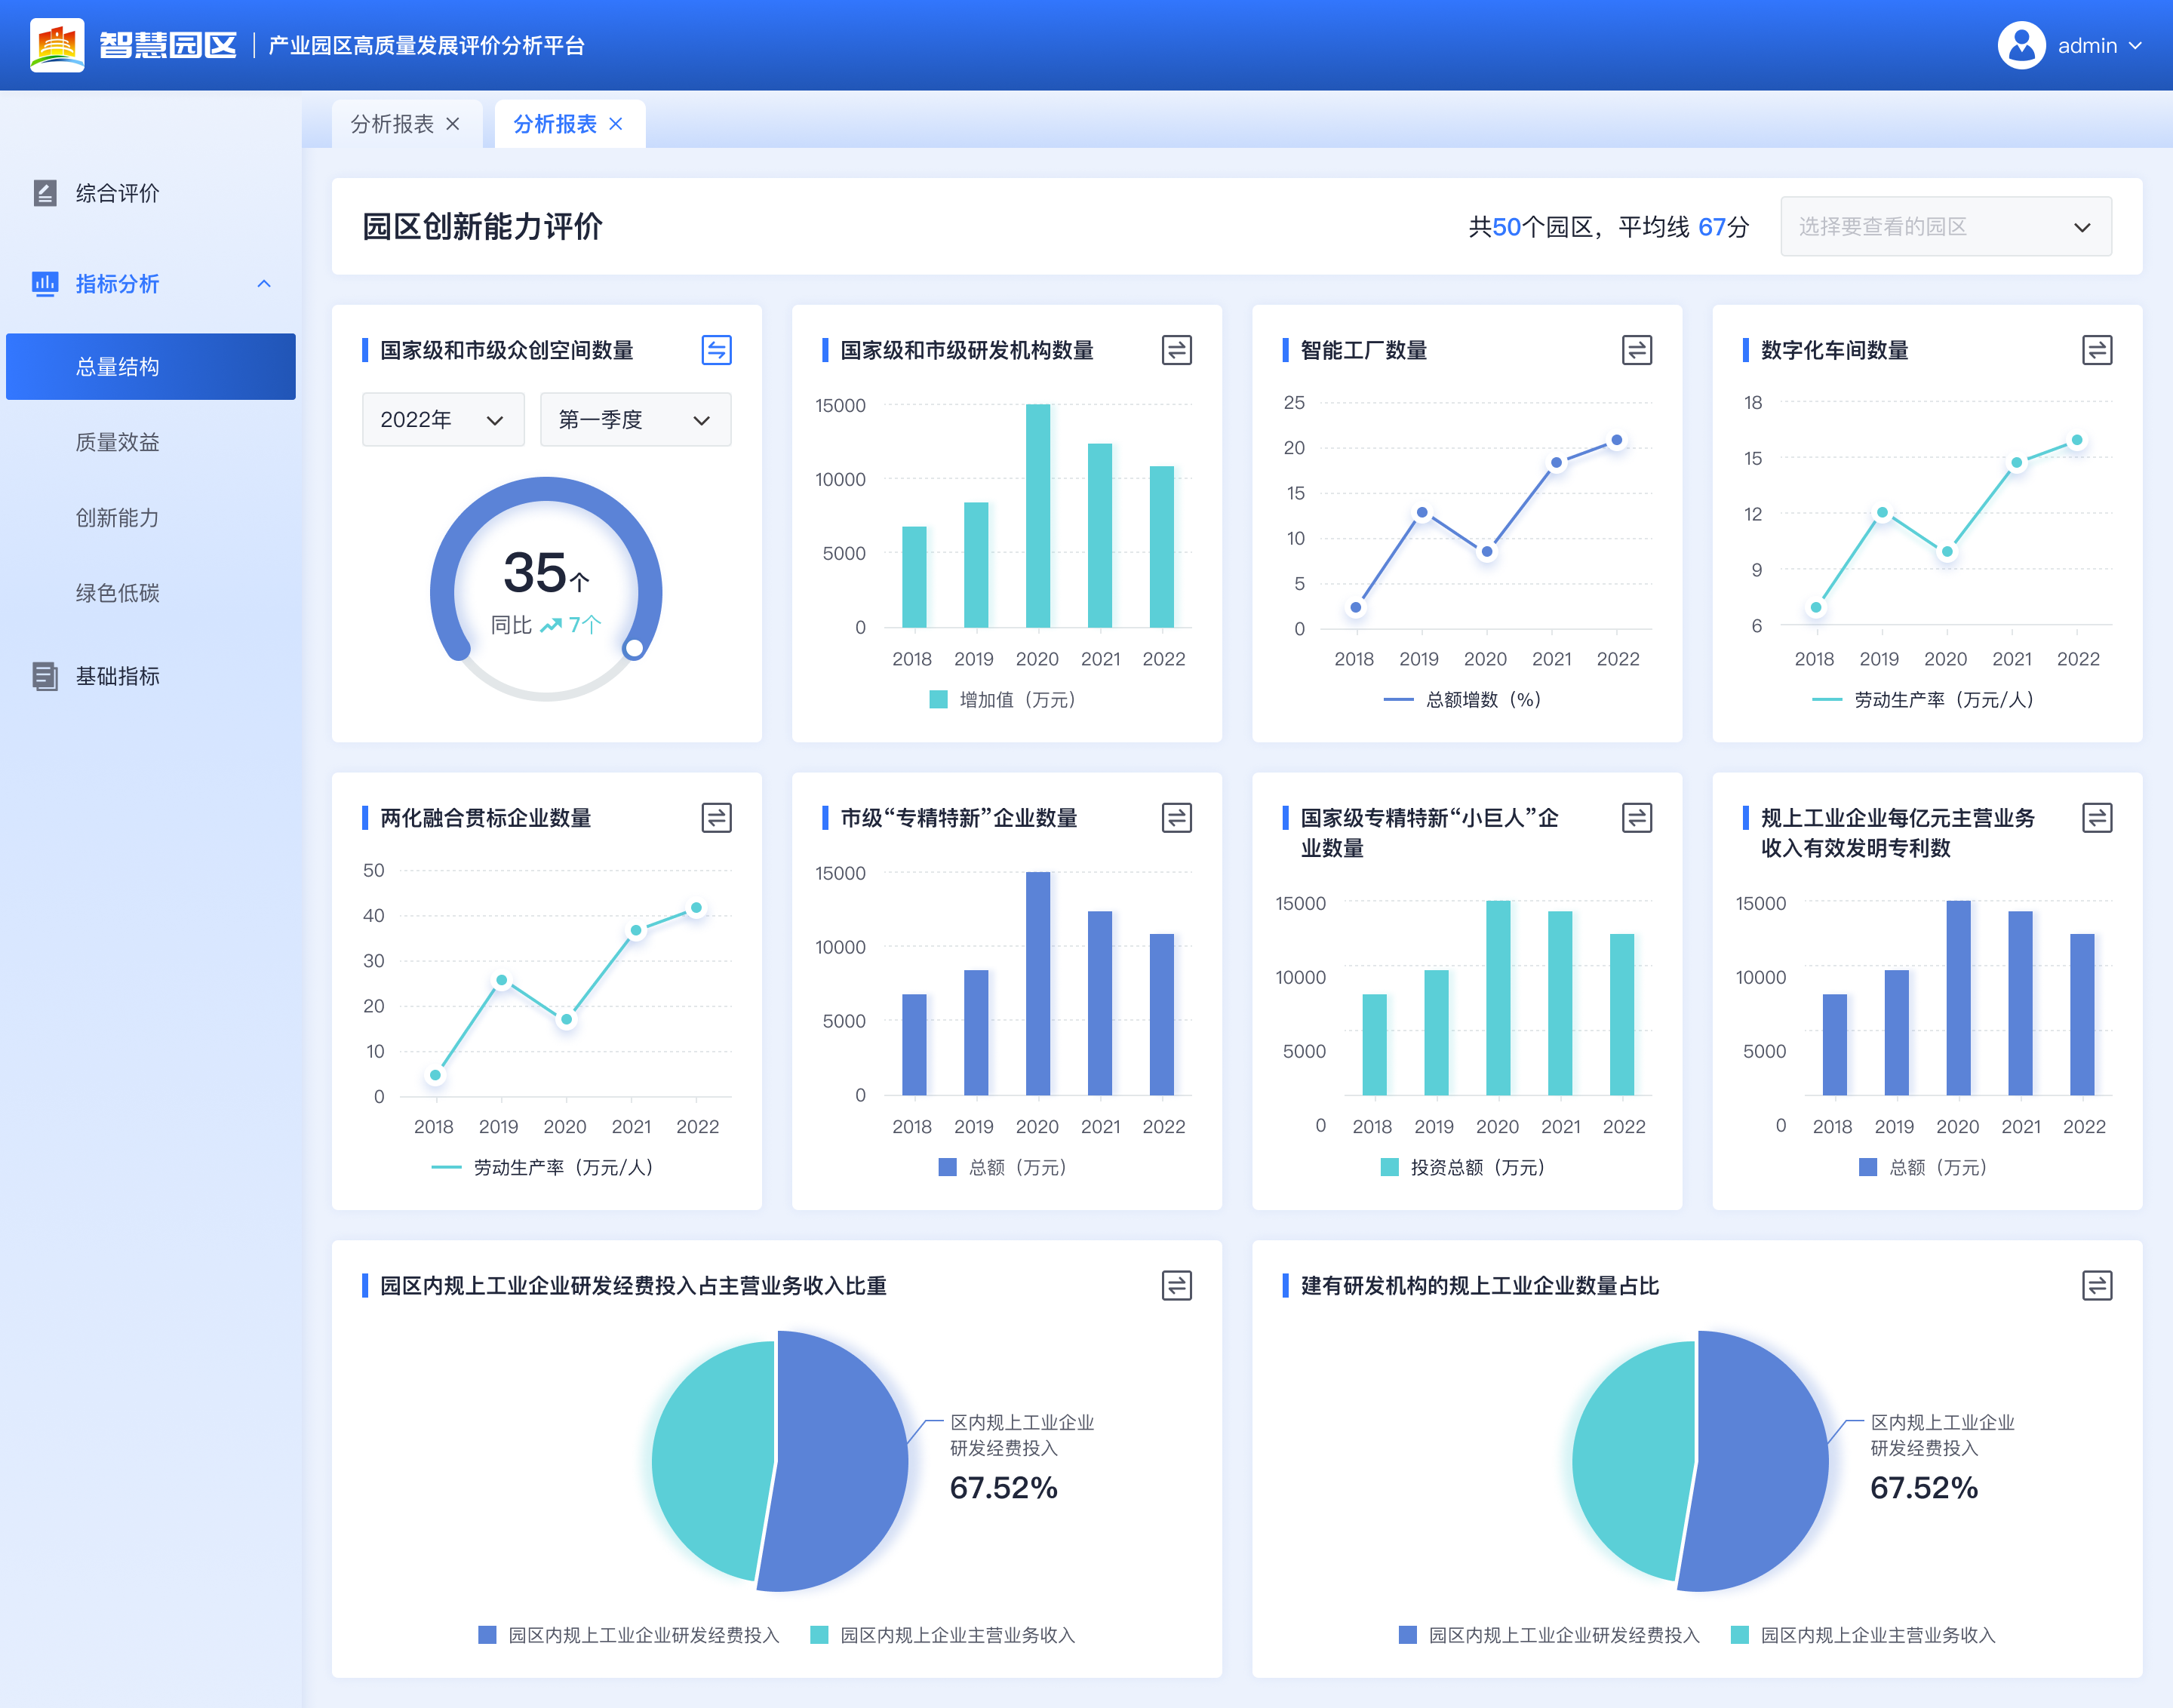Toggle 总额增数（%）legend in 智能工厂 chart
The width and height of the screenshot is (2173, 1708).
pyautogui.click(x=1462, y=700)
